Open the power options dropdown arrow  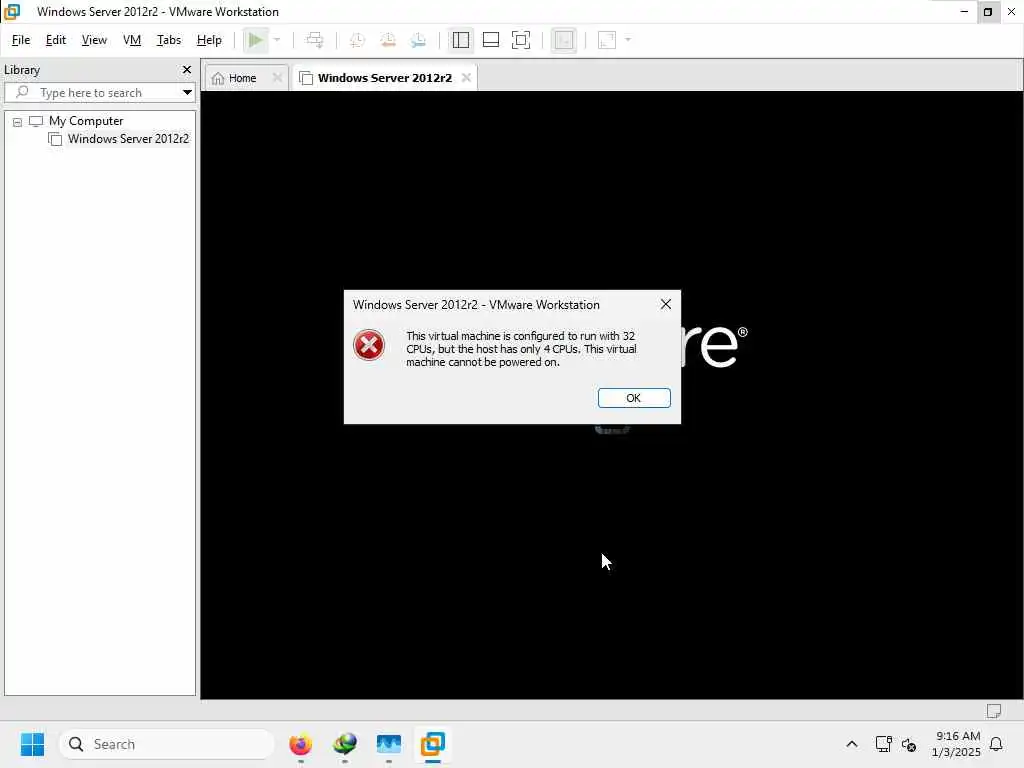tap(277, 40)
